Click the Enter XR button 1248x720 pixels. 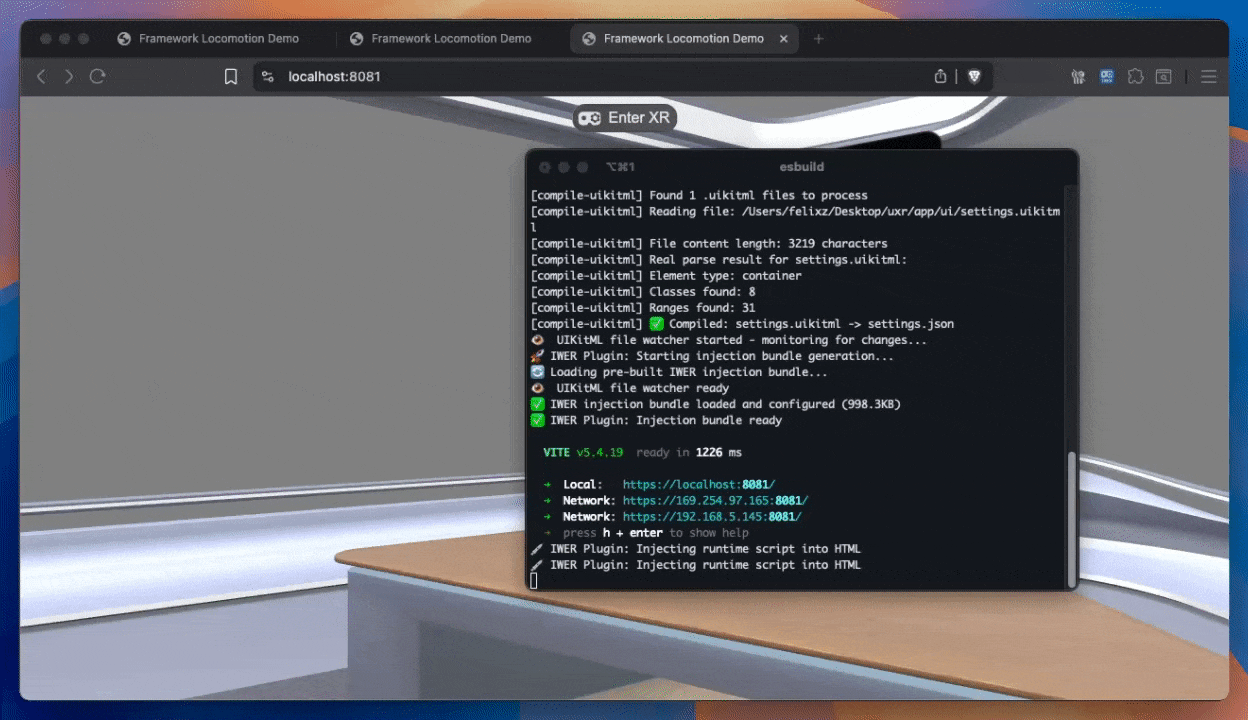(625, 118)
